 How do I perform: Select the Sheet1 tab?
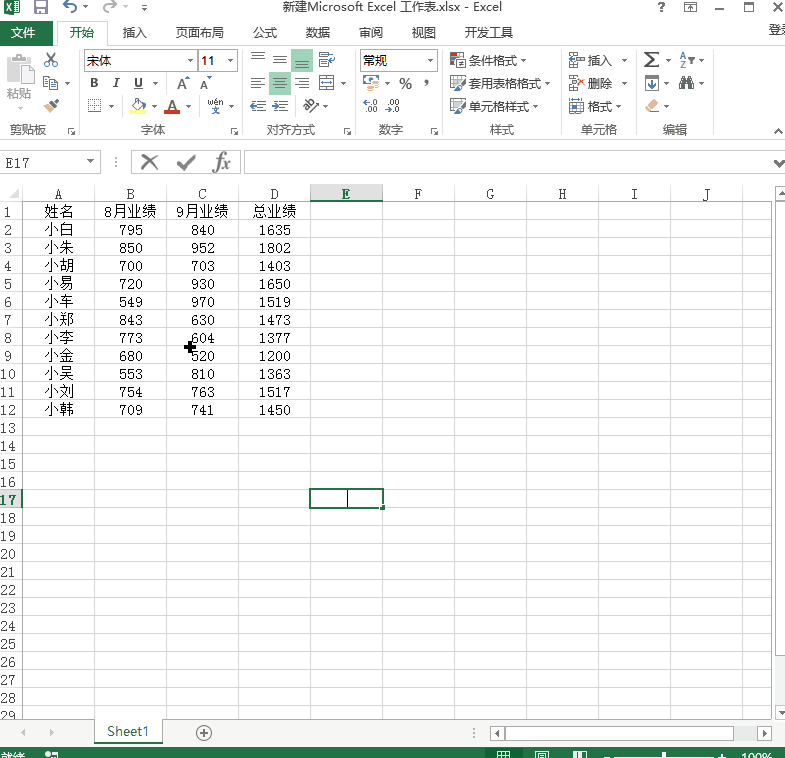(x=128, y=731)
